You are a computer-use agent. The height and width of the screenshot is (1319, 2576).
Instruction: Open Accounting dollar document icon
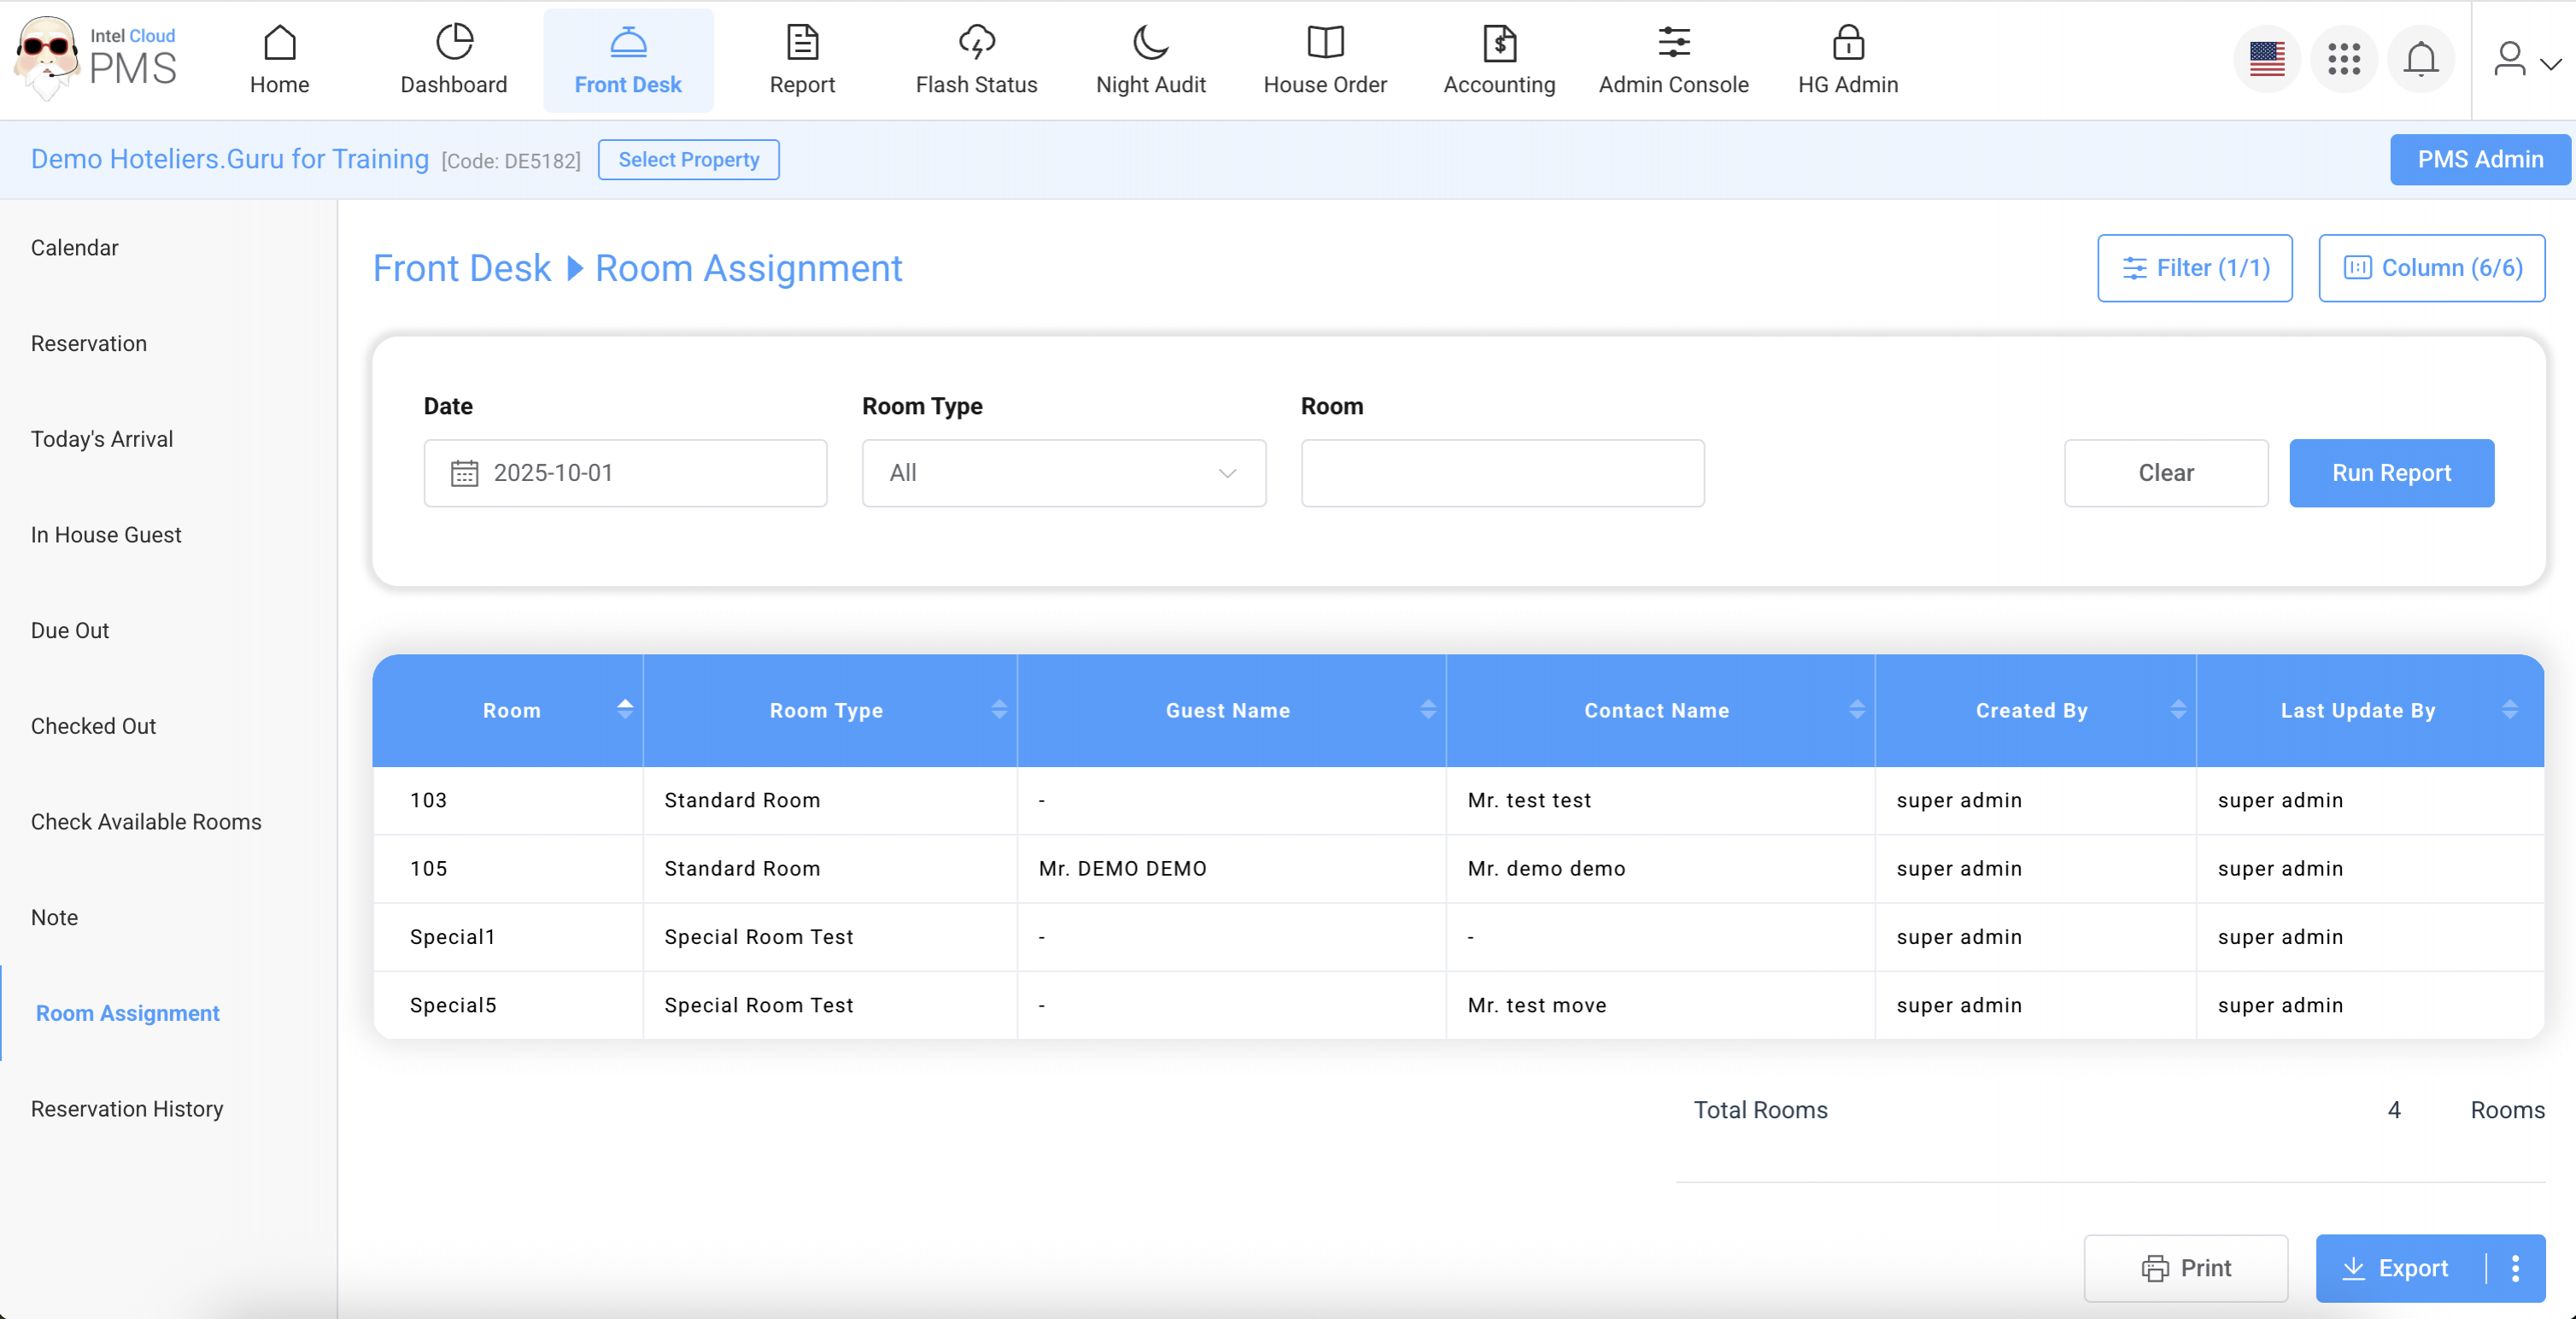tap(1498, 43)
